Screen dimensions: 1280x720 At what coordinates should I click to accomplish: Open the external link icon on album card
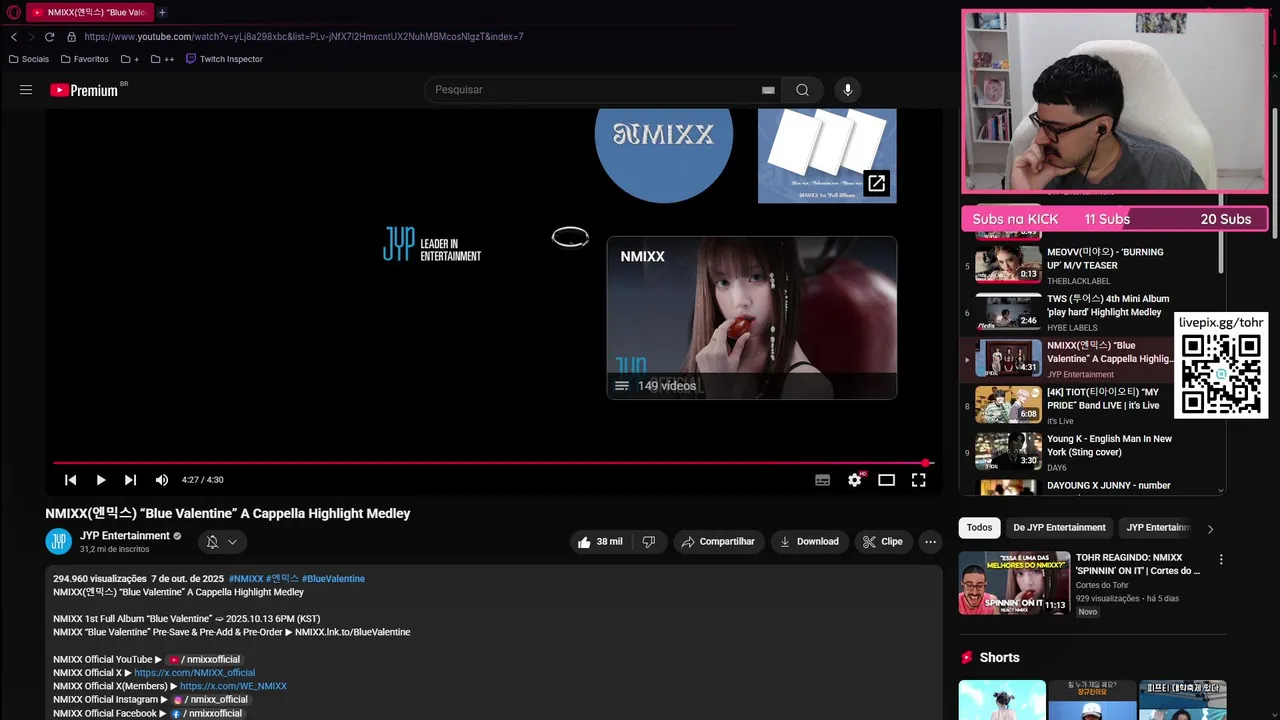click(x=876, y=183)
